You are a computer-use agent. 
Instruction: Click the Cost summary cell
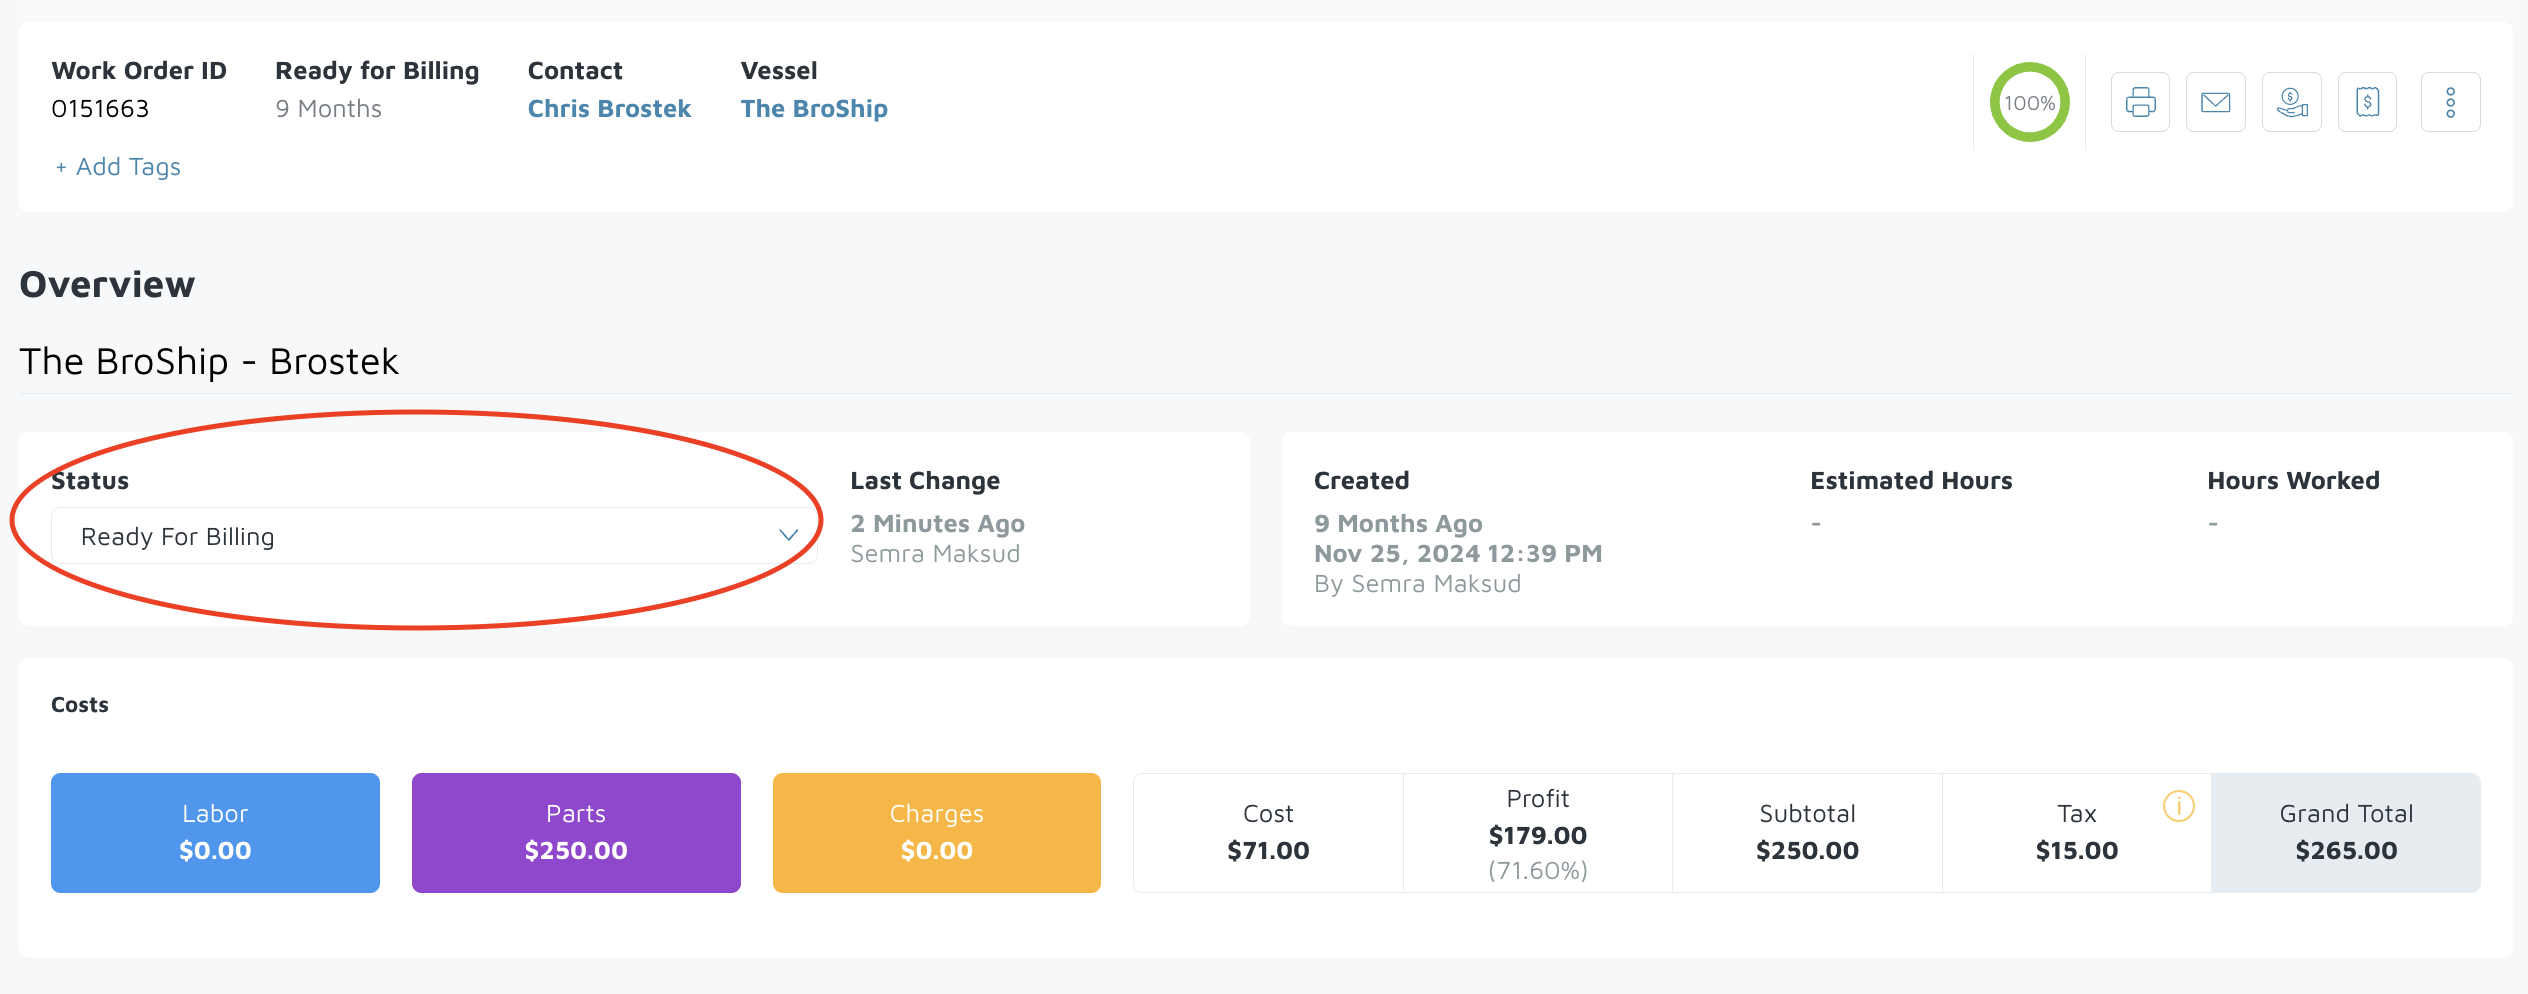(x=1268, y=832)
